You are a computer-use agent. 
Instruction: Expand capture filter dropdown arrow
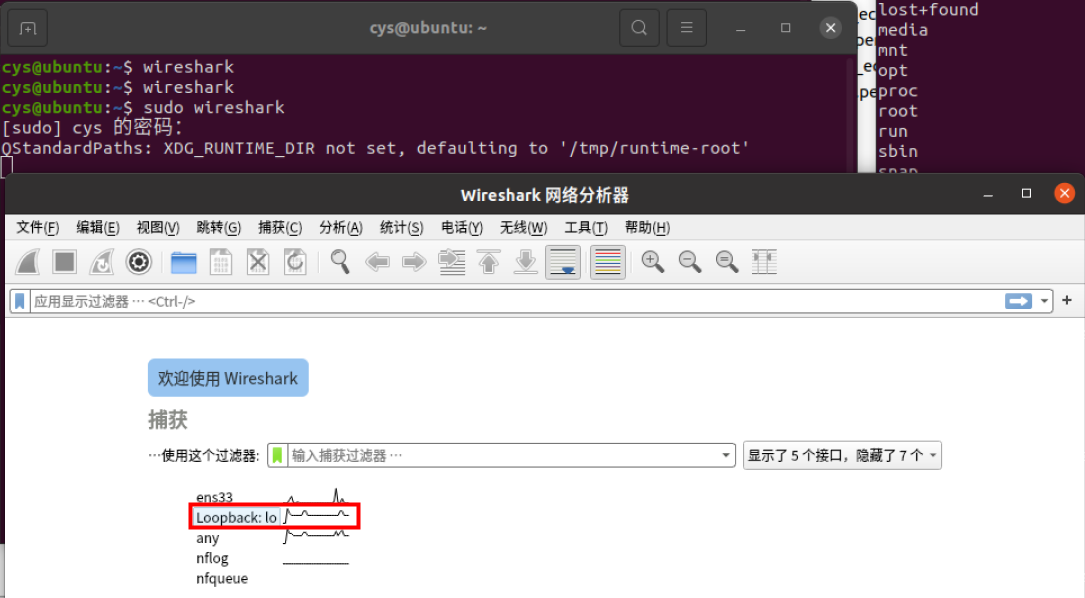(x=726, y=455)
